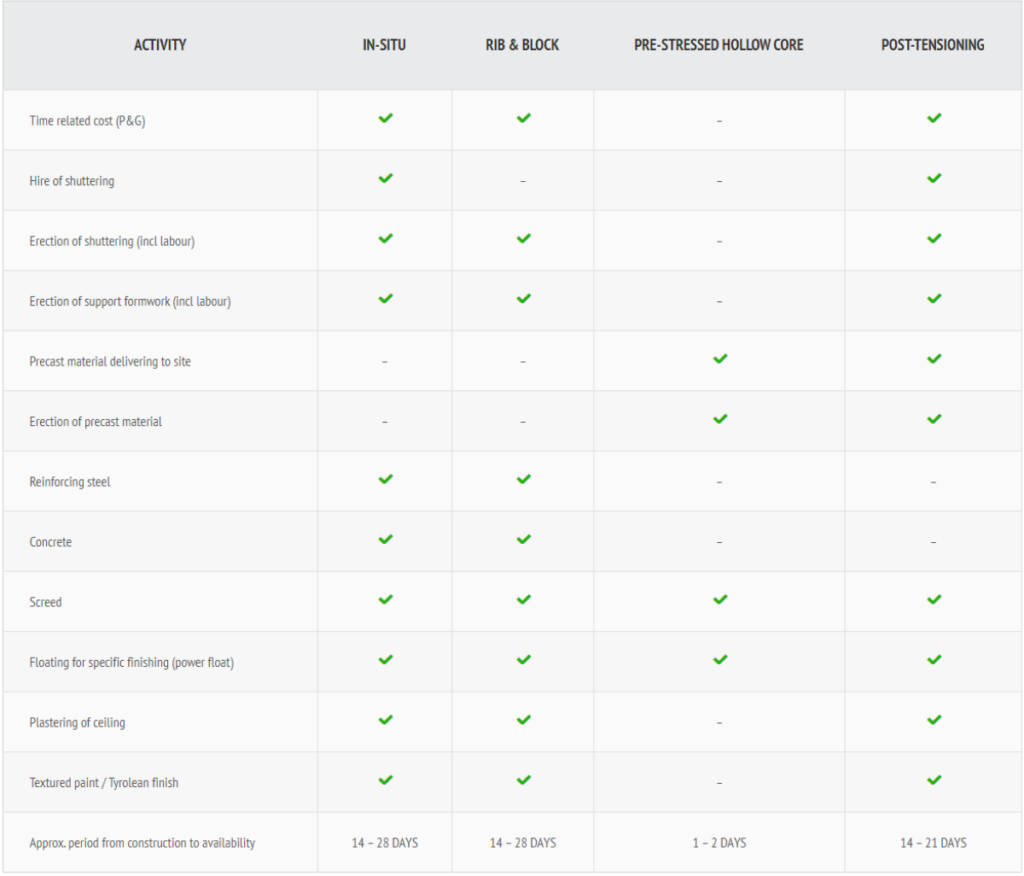Click the In-Situ checkmark for Reinforcing steel
Viewport: 1024px width, 876px height.
tap(385, 479)
